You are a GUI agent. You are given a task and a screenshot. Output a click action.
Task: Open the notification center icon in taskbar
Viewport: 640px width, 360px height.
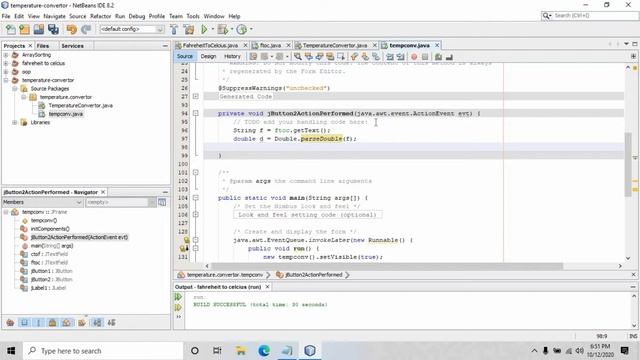point(624,351)
